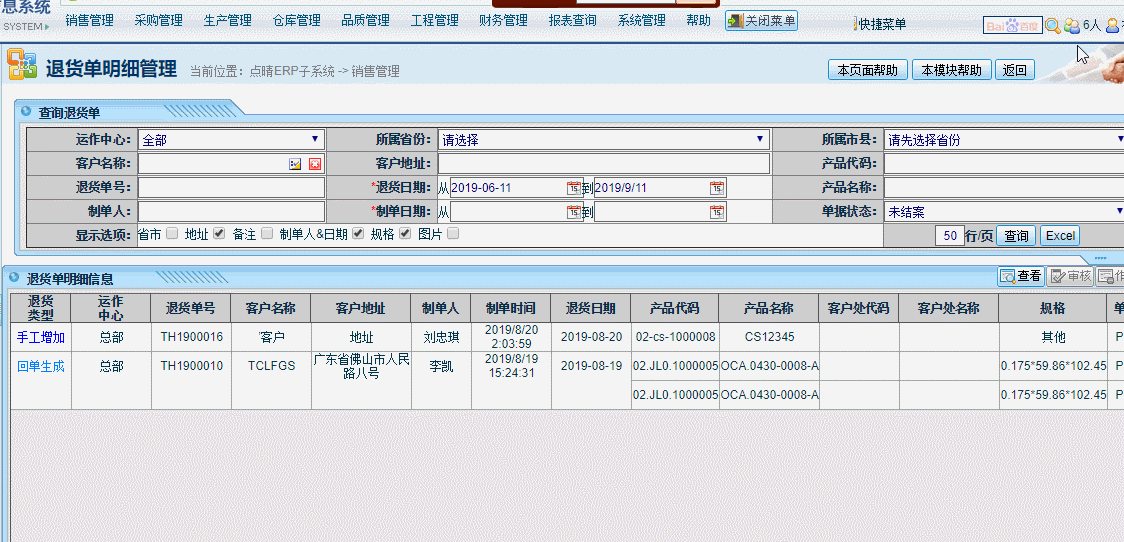Click the red clear customer name icon

[x=315, y=164]
